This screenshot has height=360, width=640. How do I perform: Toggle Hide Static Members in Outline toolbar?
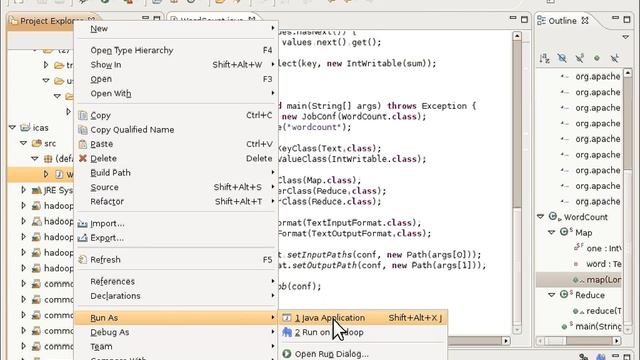[x=580, y=58]
